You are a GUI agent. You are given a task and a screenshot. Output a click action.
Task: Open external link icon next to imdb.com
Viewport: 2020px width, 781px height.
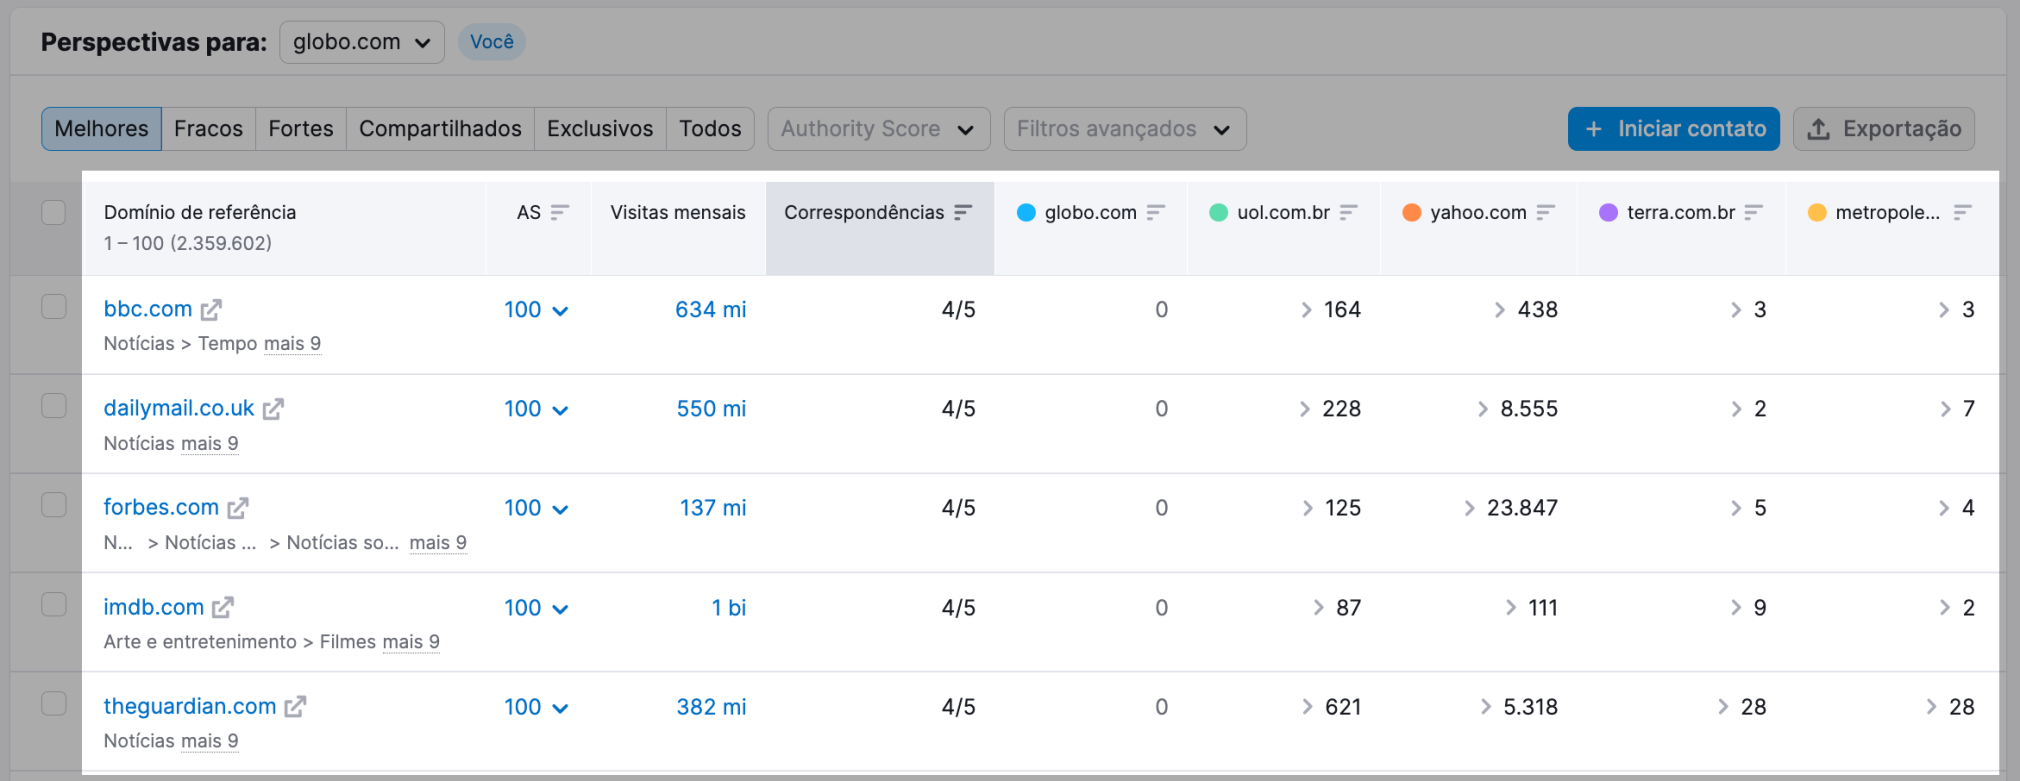click(x=223, y=607)
